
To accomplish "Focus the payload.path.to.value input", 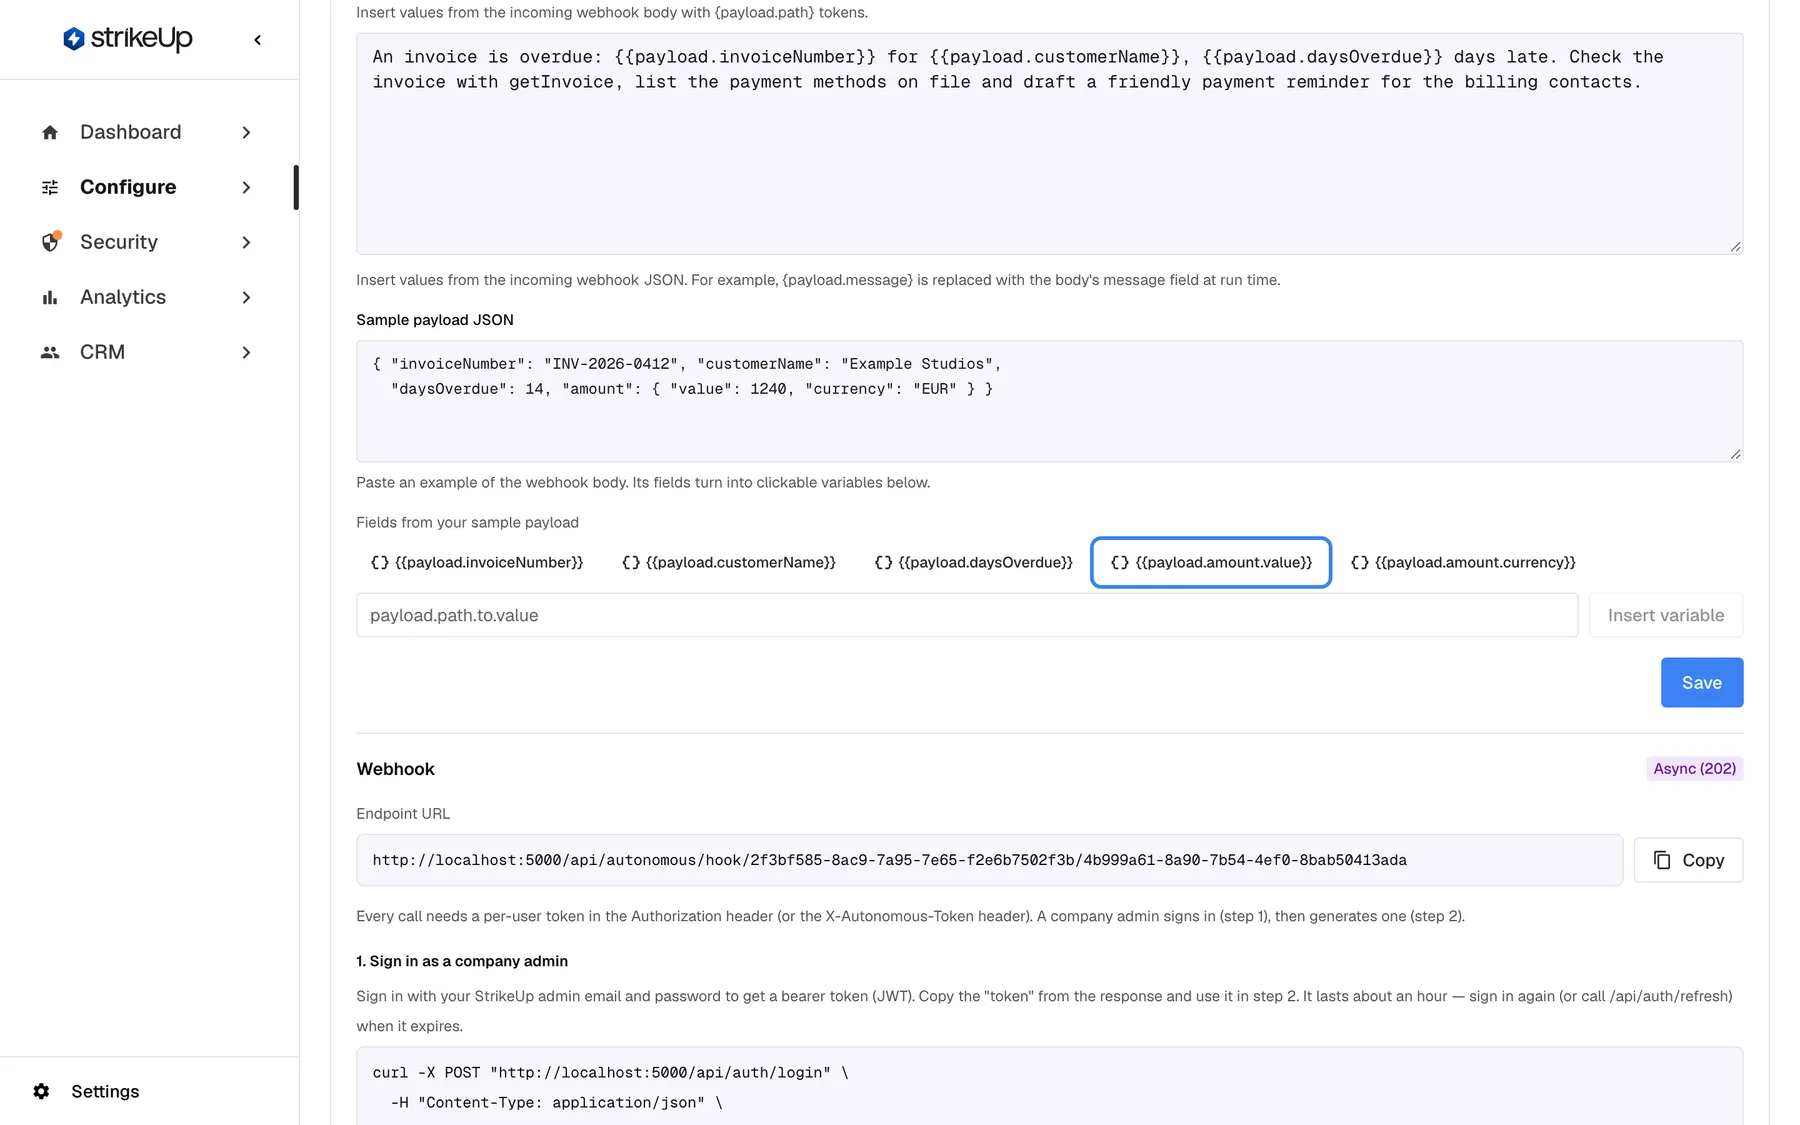I will (967, 615).
